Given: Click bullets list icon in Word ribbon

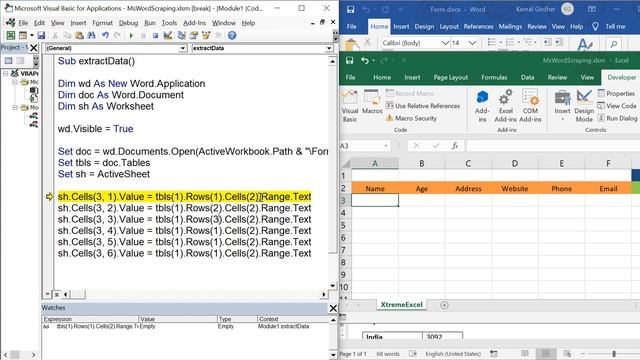Looking at the screenshot, I should pyautogui.click(x=492, y=42).
